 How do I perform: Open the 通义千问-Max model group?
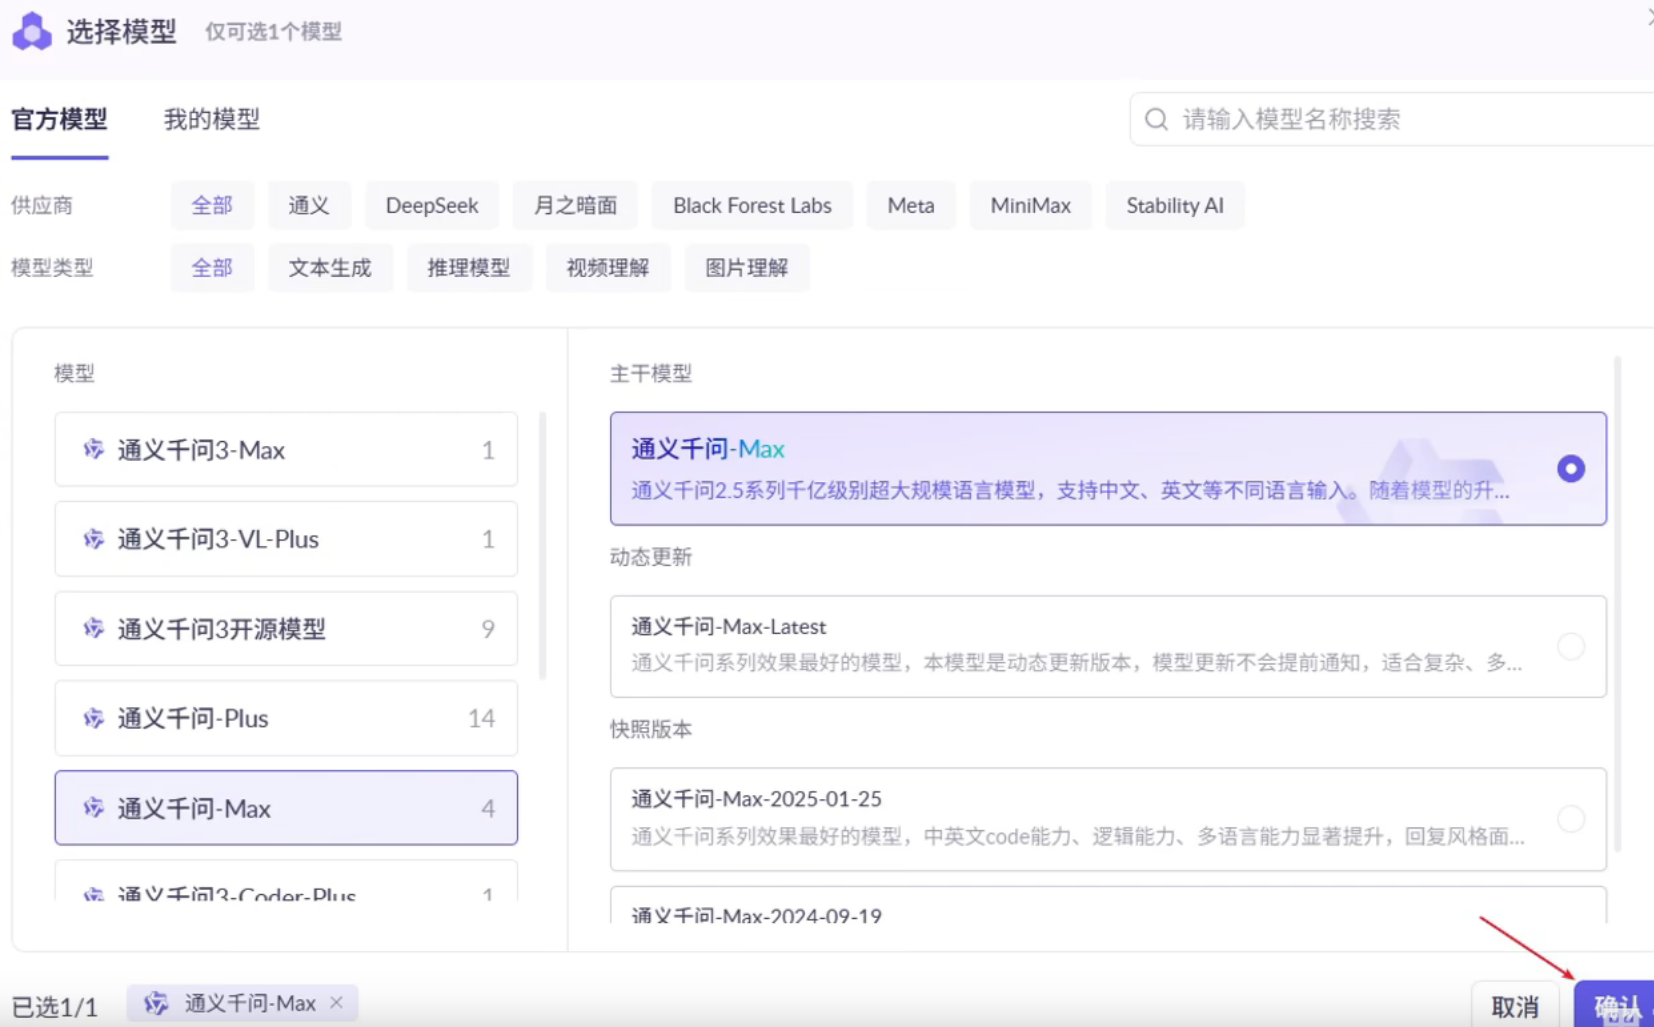coord(286,807)
